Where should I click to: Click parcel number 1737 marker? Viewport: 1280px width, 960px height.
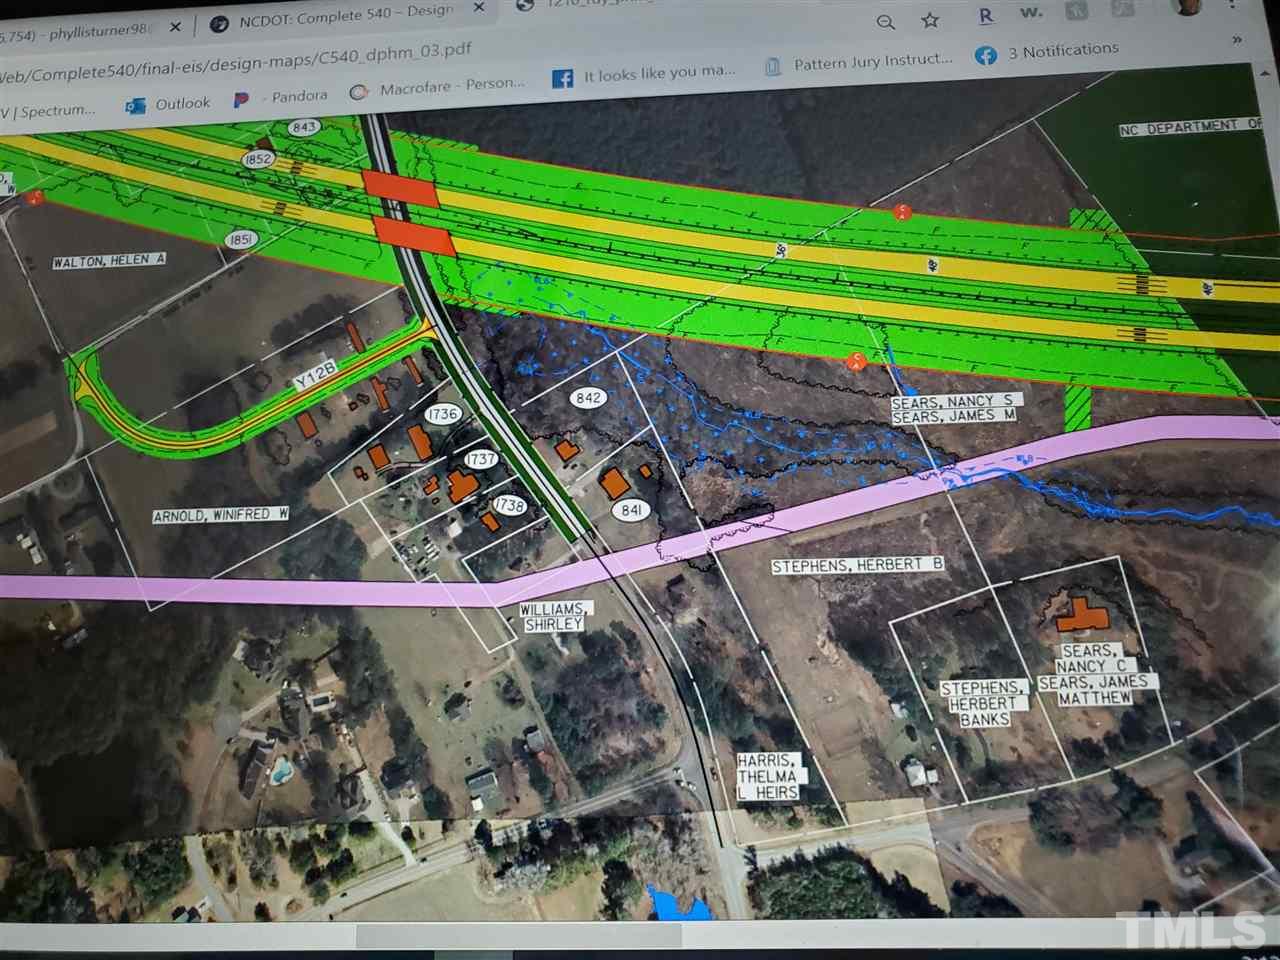[x=481, y=459]
